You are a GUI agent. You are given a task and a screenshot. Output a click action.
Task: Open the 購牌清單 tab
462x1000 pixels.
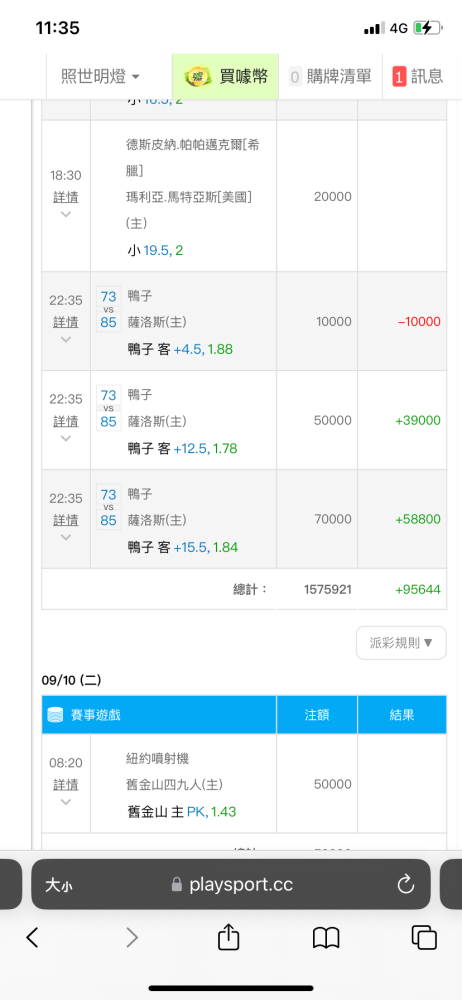pyautogui.click(x=330, y=77)
